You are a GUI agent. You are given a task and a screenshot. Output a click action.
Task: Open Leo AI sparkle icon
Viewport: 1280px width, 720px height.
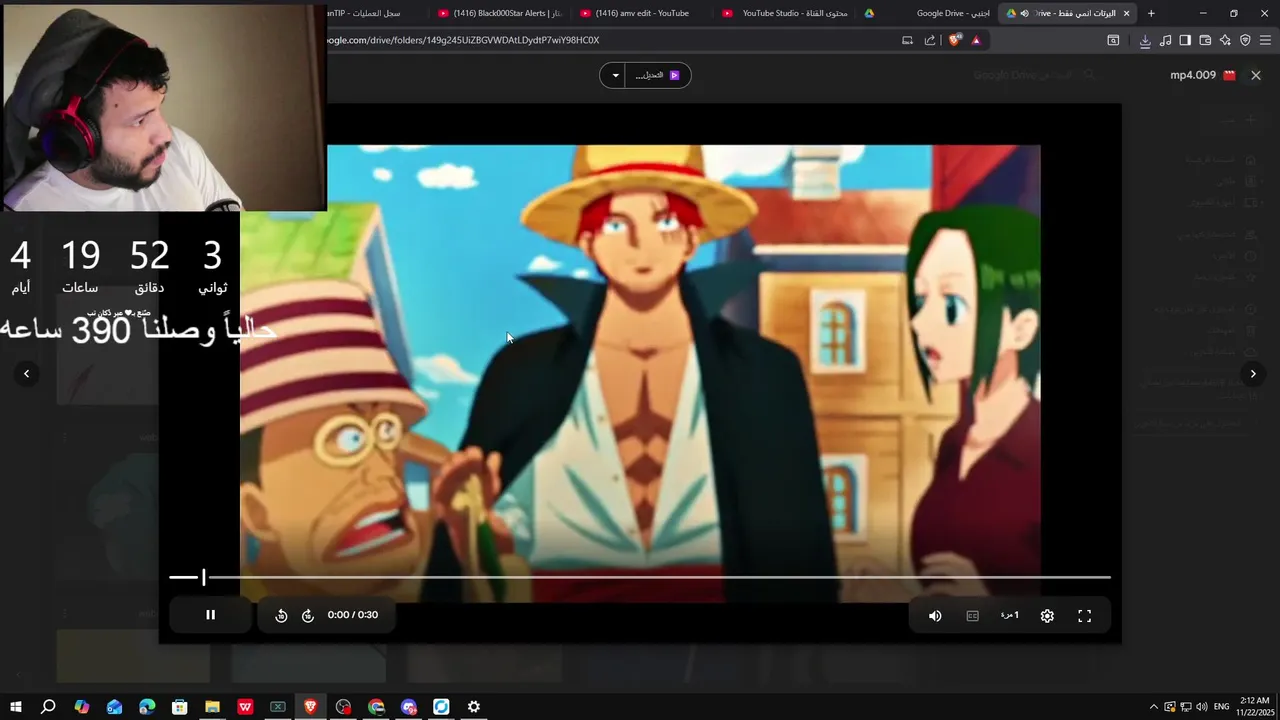1225,40
